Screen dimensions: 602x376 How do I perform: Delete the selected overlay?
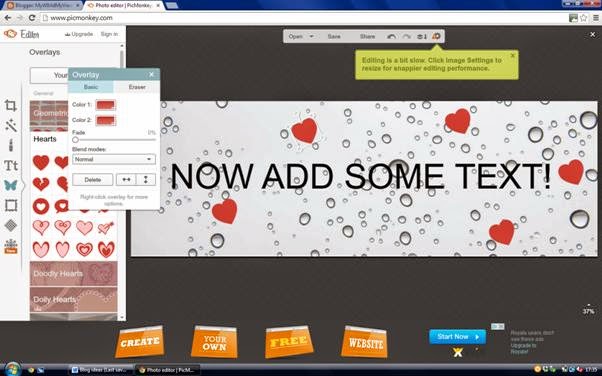click(93, 180)
